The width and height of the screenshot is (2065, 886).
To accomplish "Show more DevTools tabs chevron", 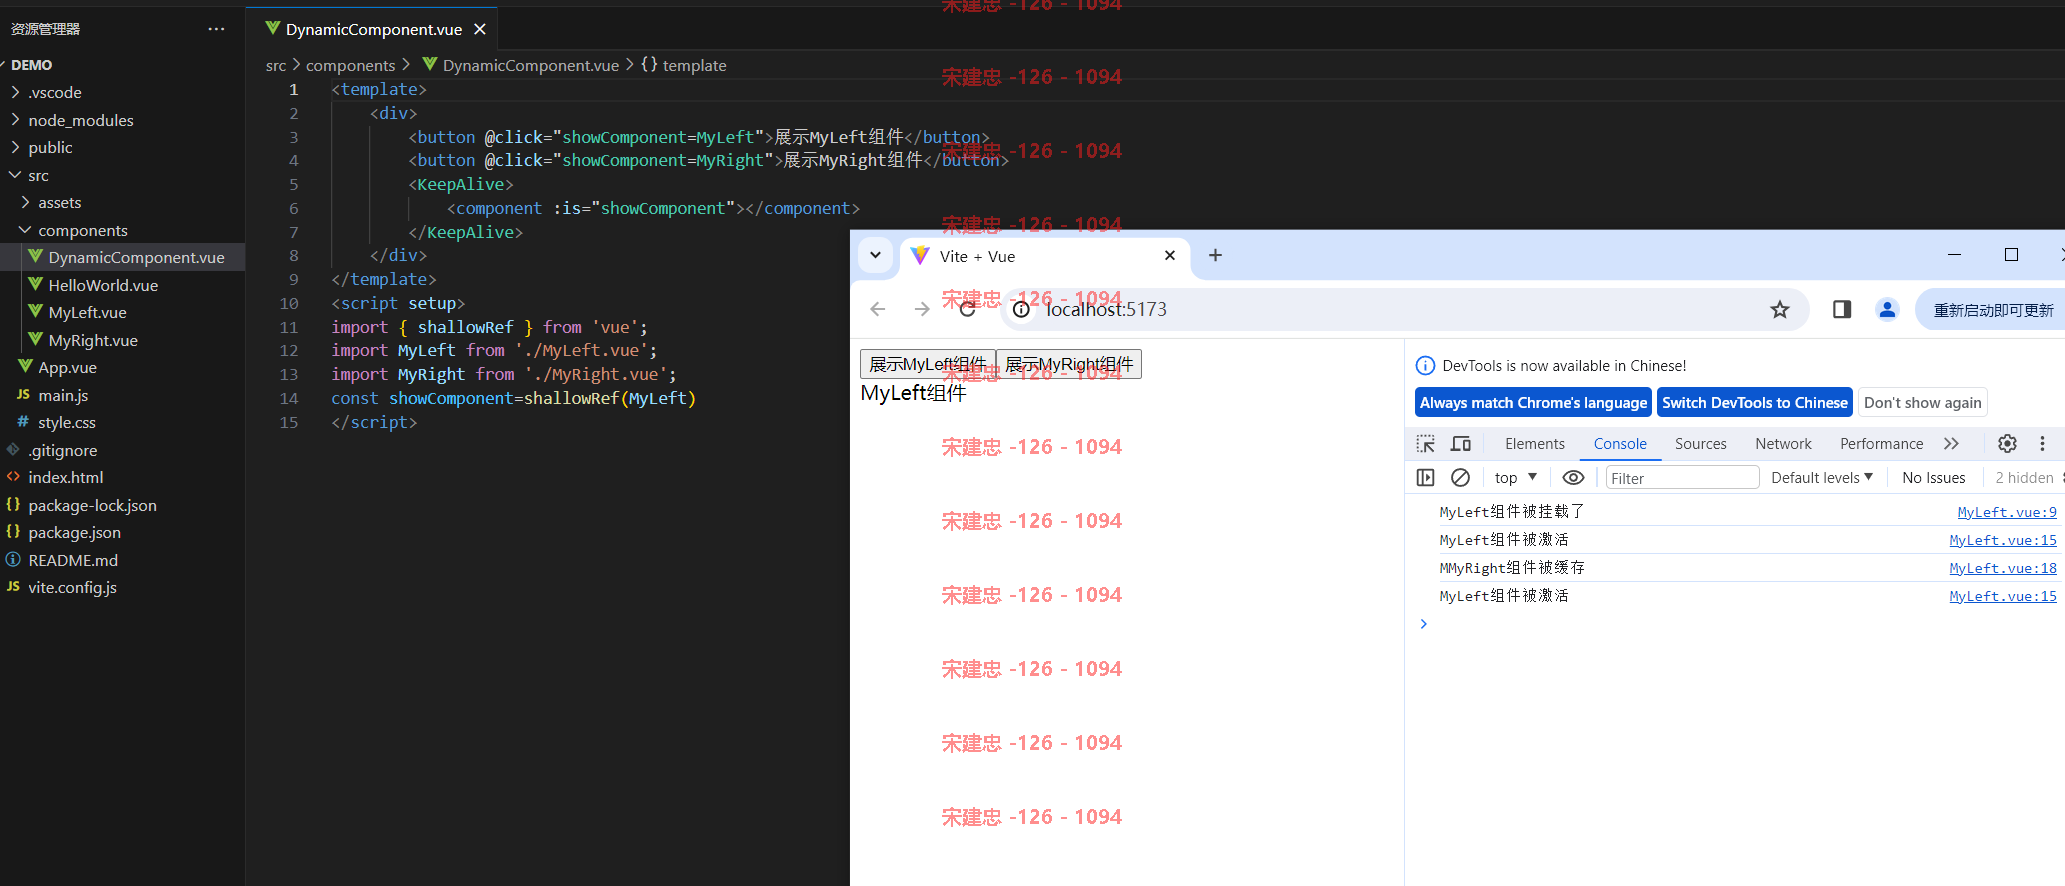I will click(1951, 444).
